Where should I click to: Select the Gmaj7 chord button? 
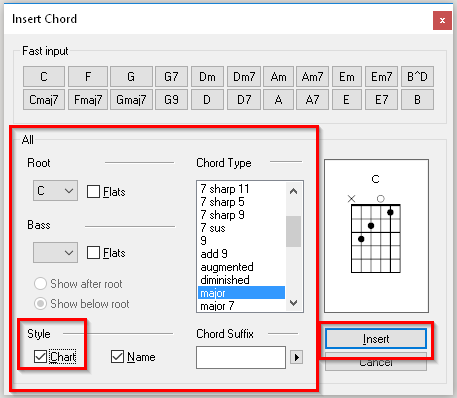(131, 99)
